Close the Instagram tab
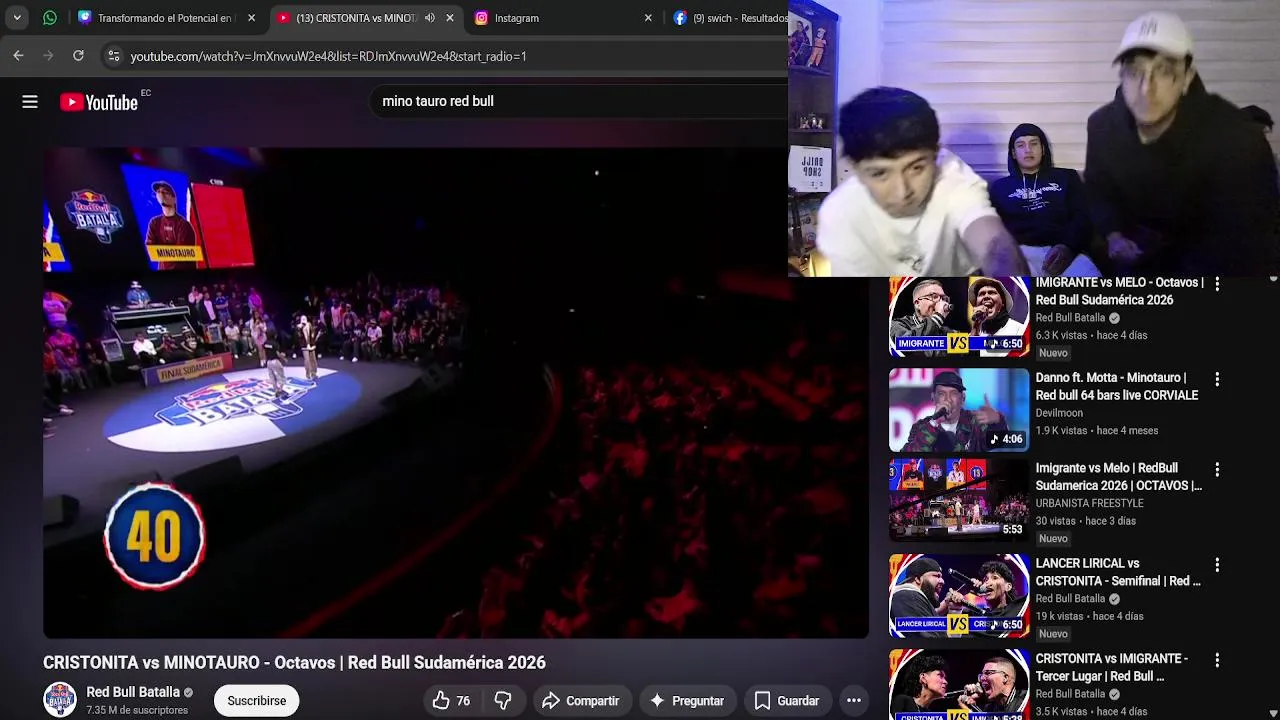The width and height of the screenshot is (1280, 720). tap(648, 18)
